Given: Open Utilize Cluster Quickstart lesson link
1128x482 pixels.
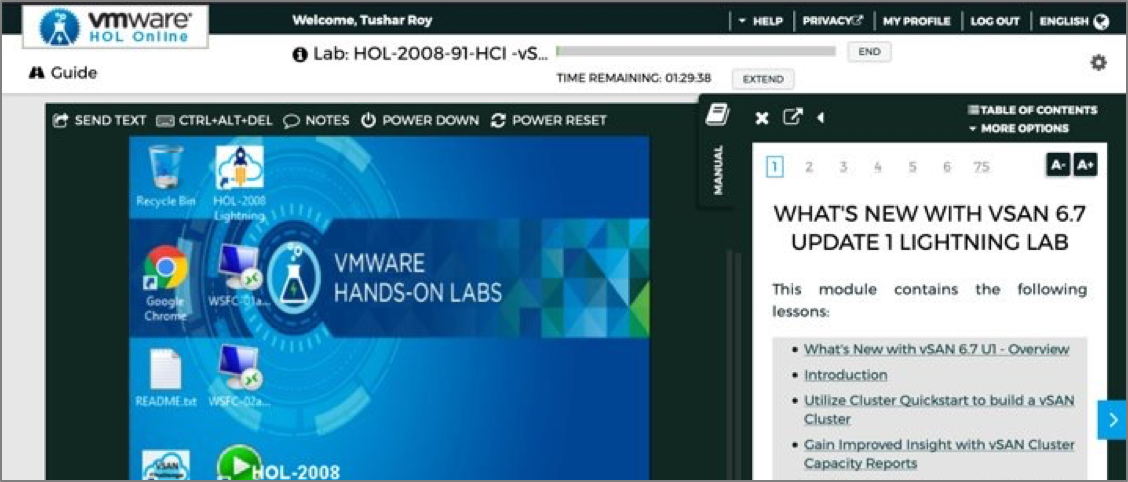Looking at the screenshot, I should tap(938, 409).
